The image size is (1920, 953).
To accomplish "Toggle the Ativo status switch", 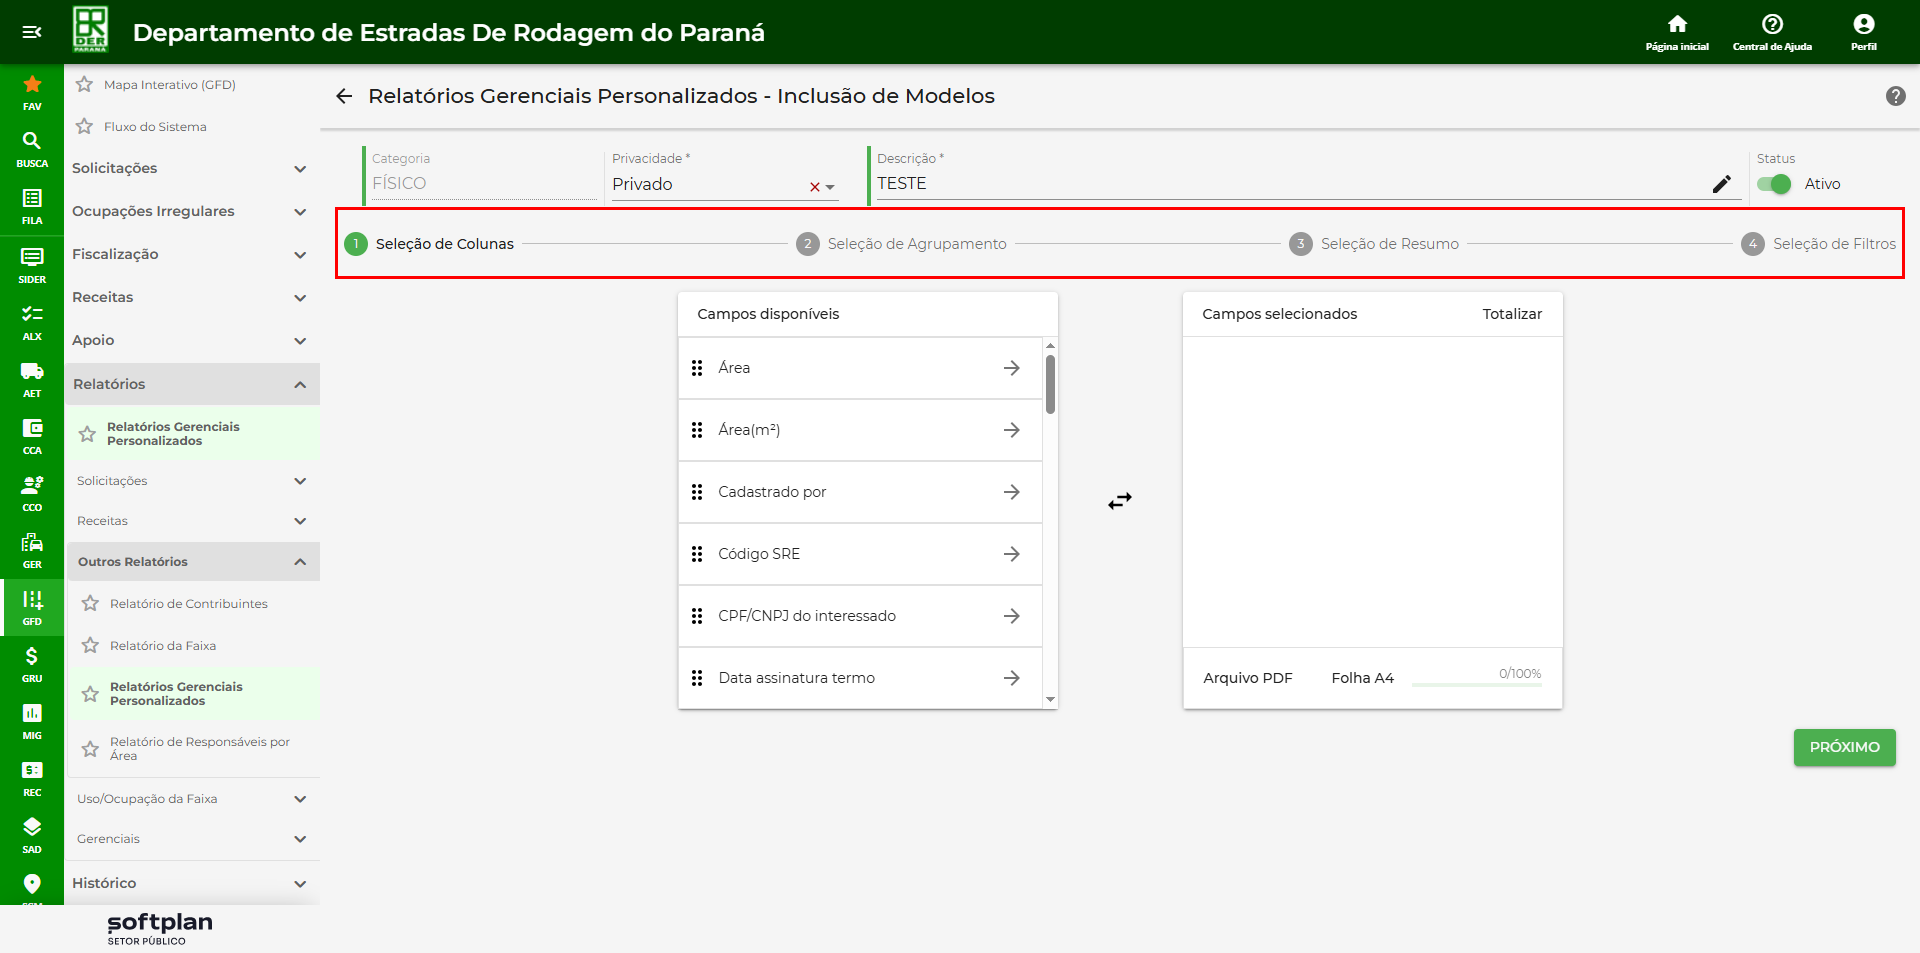I will tap(1774, 184).
